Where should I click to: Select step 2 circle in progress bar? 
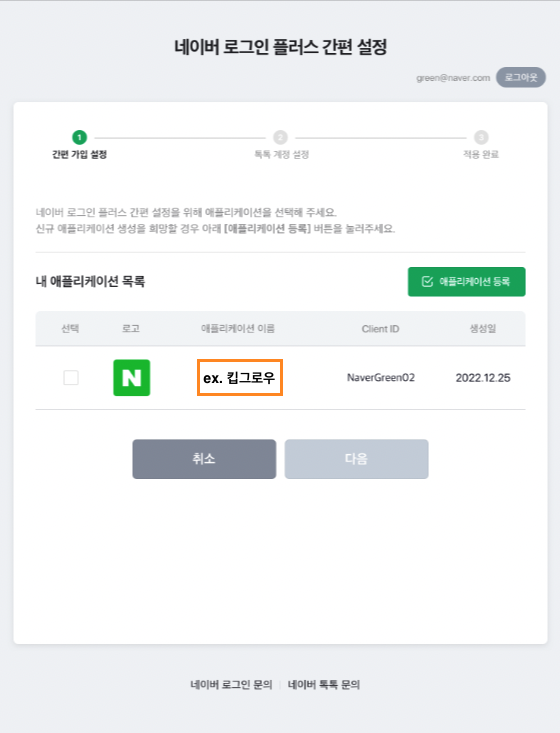280,137
